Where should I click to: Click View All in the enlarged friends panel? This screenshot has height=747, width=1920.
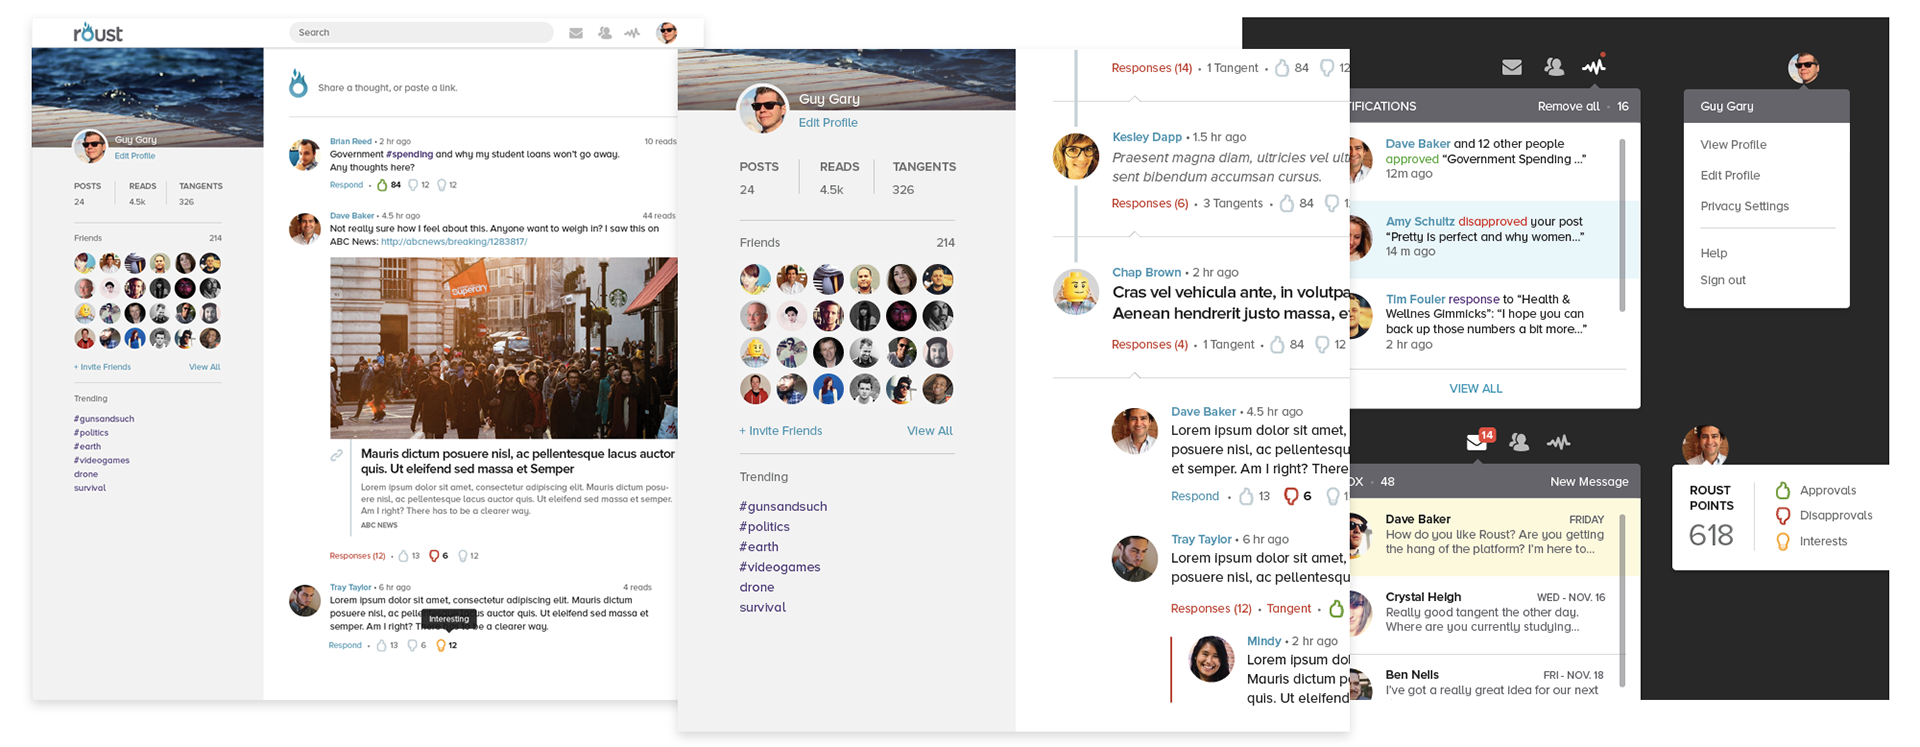(x=930, y=431)
